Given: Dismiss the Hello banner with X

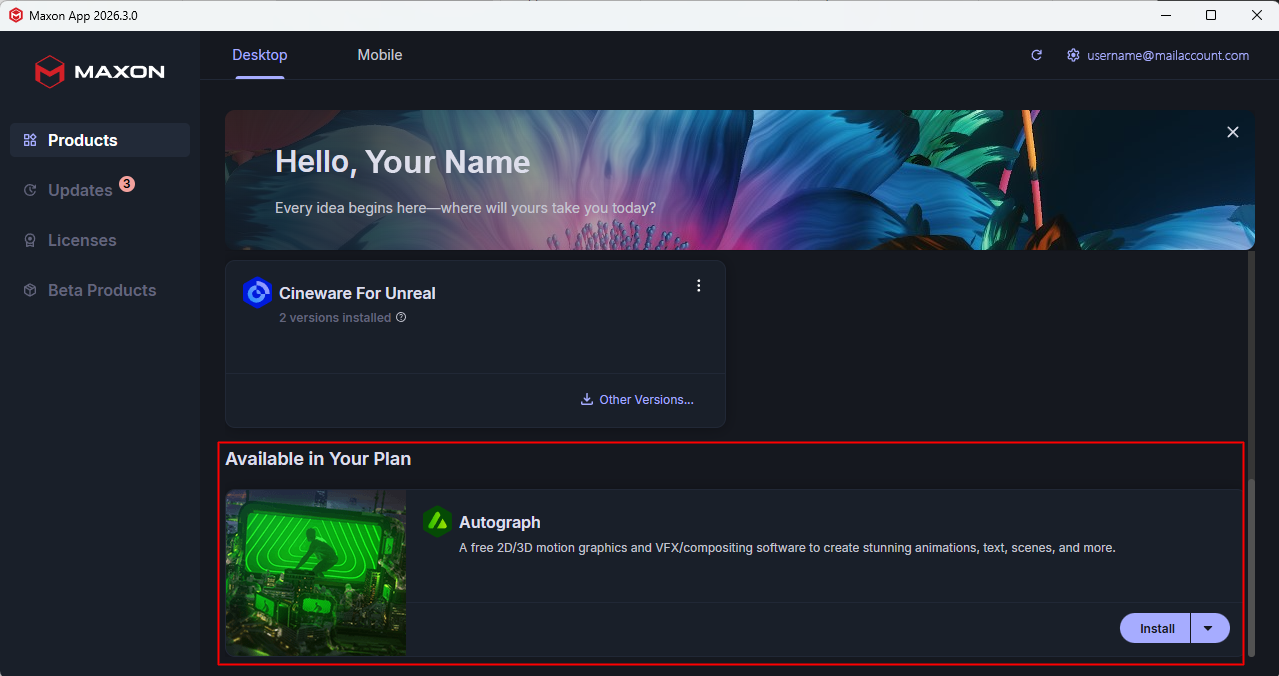Looking at the screenshot, I should 1233,132.
